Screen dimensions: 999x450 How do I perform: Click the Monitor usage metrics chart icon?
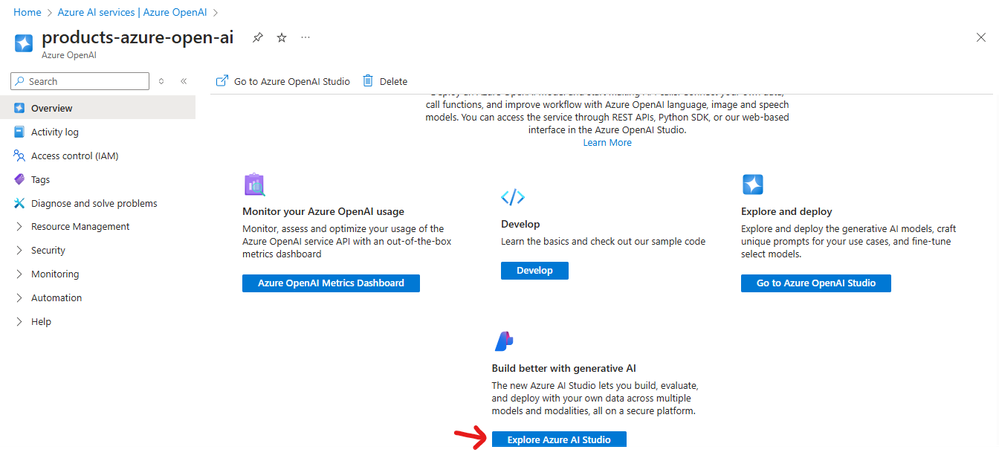255,184
